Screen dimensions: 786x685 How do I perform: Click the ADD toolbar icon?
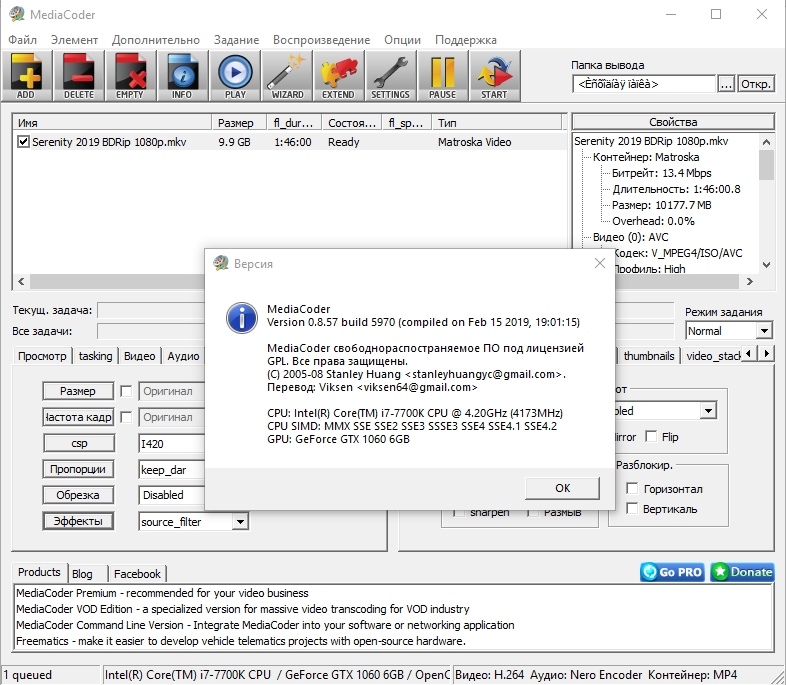26,75
